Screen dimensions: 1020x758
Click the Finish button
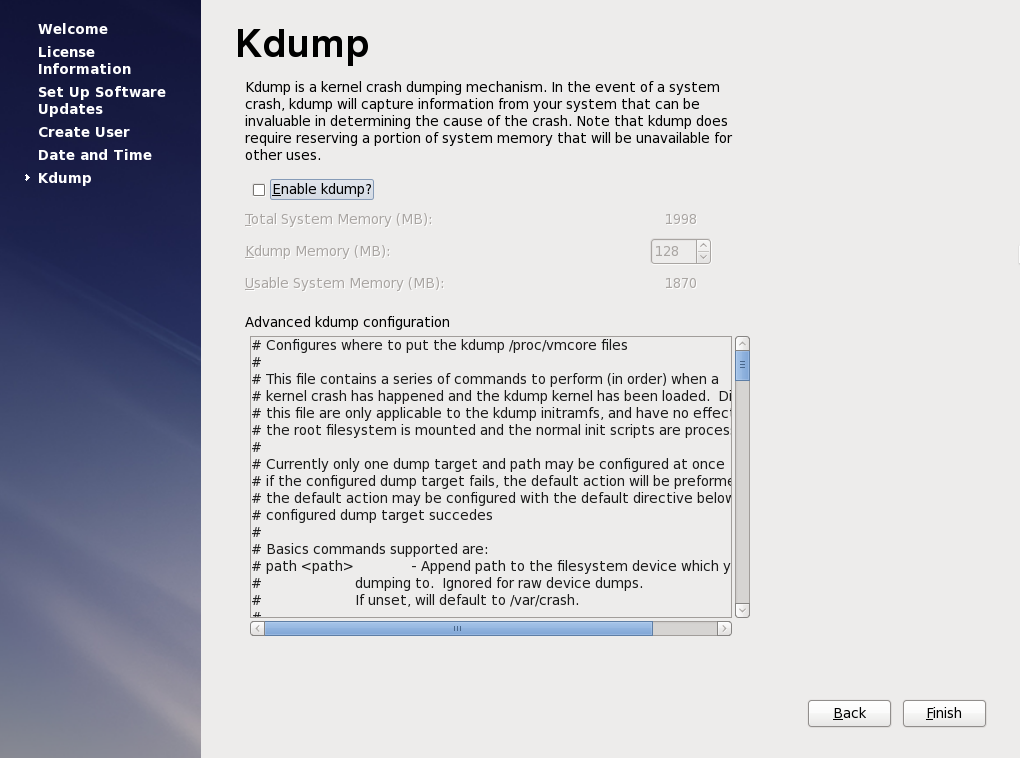pos(944,713)
